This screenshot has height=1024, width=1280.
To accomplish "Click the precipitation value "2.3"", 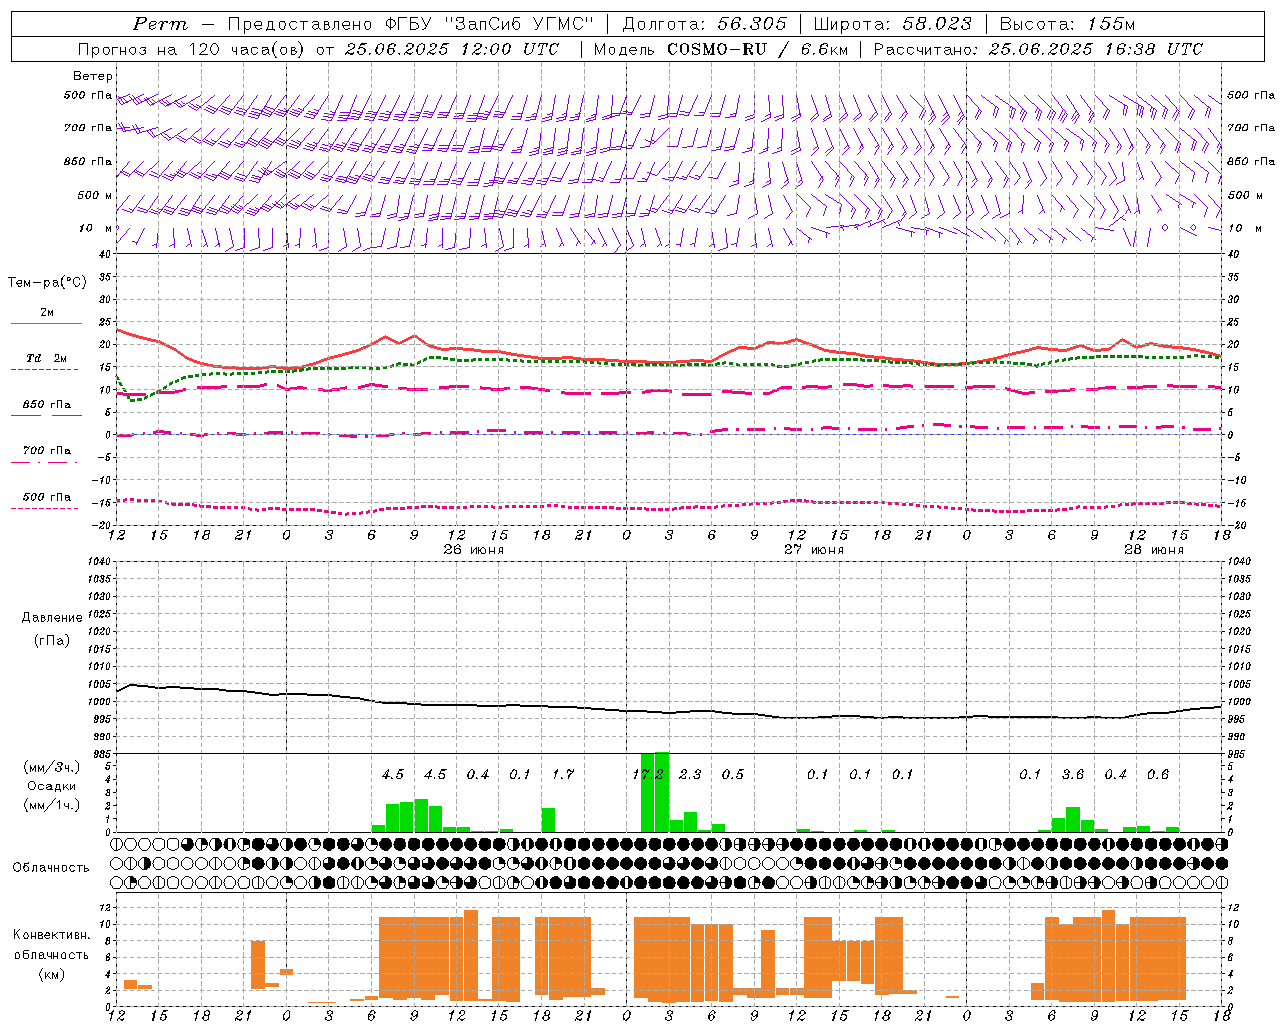I will coord(690,775).
